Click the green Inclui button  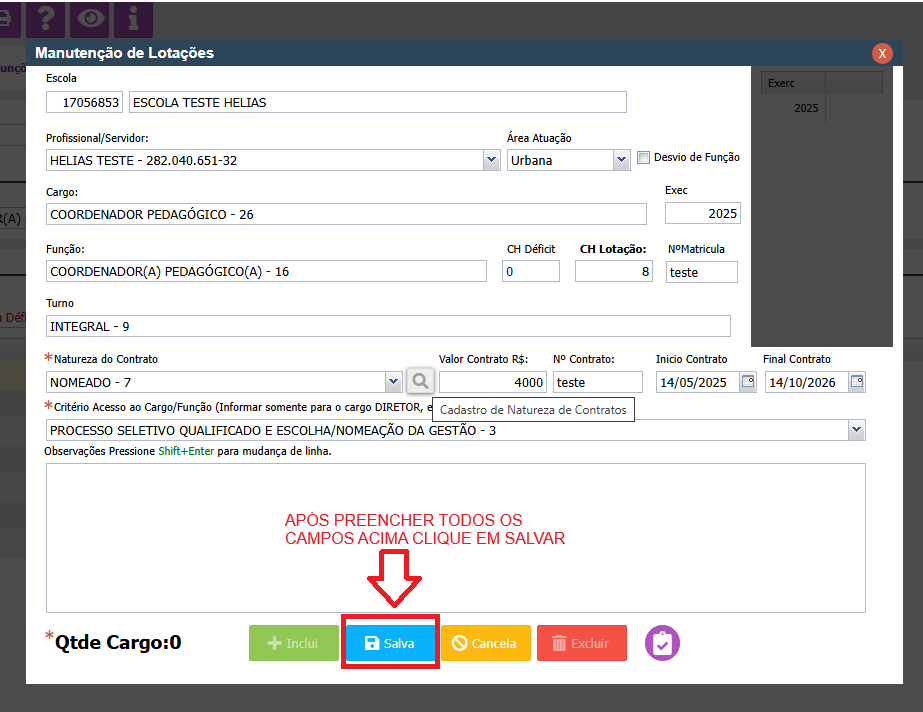point(294,643)
